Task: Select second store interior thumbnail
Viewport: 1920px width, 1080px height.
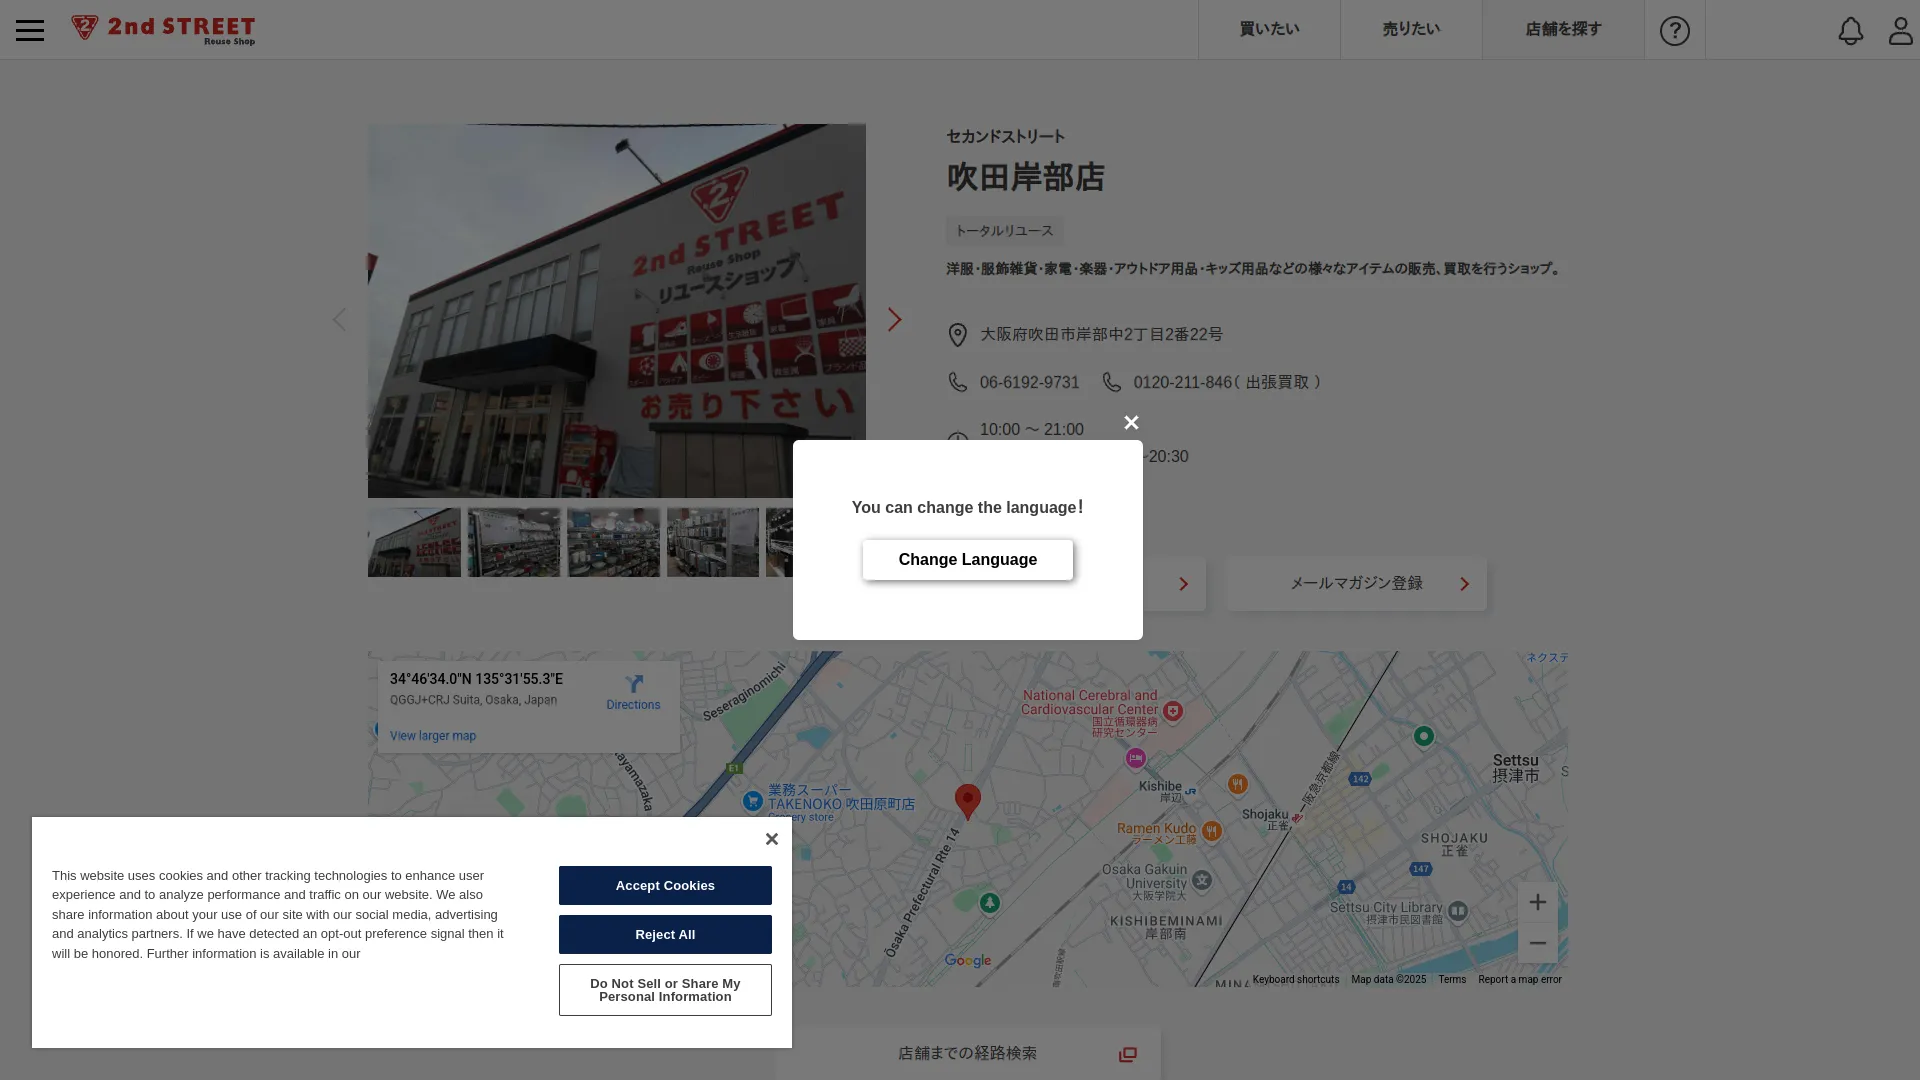Action: pos(514,542)
